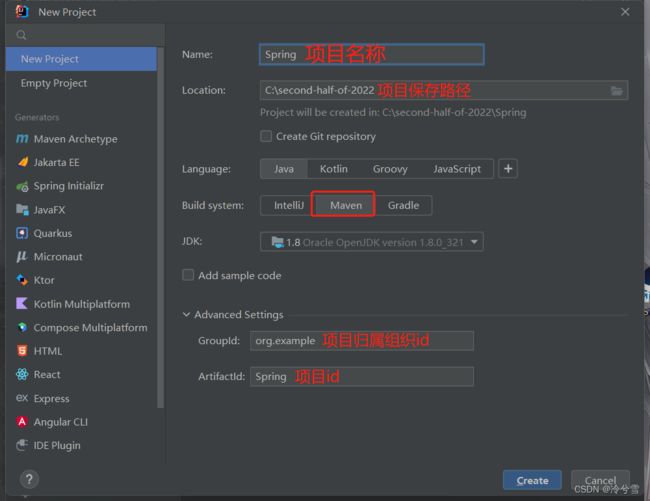The image size is (650, 501).
Task: Select New Project in the sidebar
Action: [x=50, y=59]
